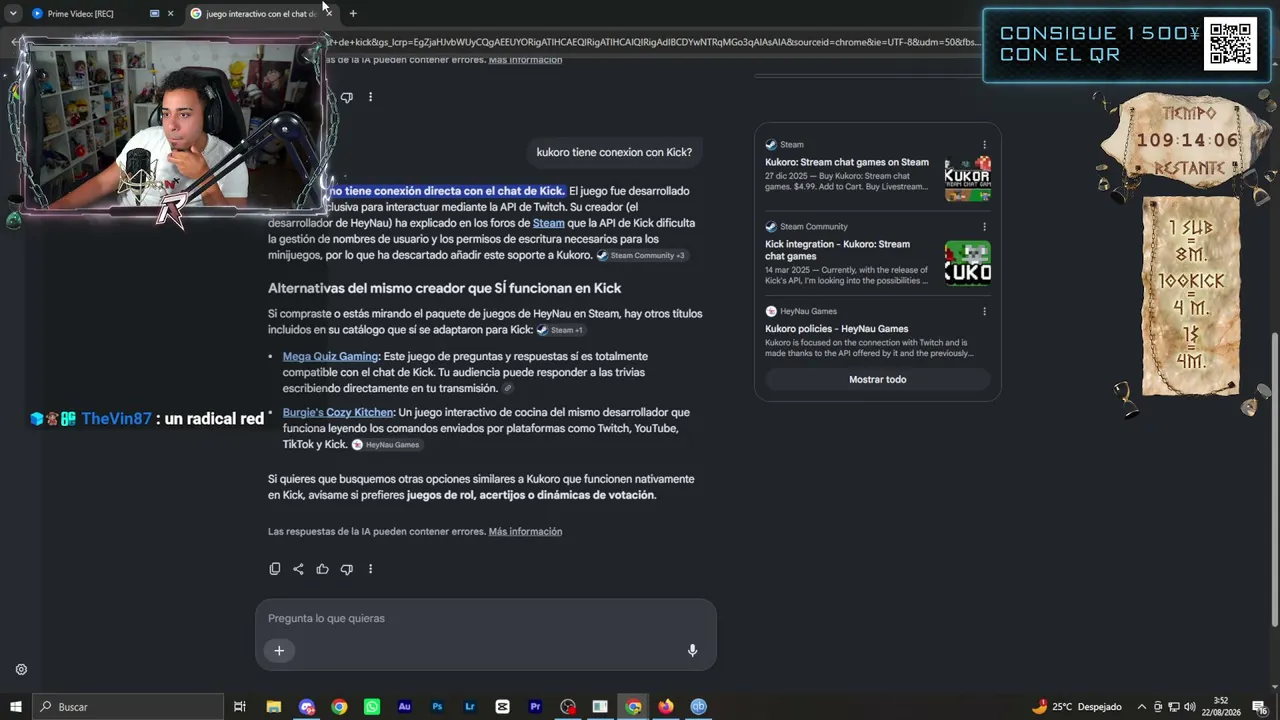1280x720 pixels.
Task: Launch Adobe Audition from the taskbar
Action: pyautogui.click(x=404, y=707)
